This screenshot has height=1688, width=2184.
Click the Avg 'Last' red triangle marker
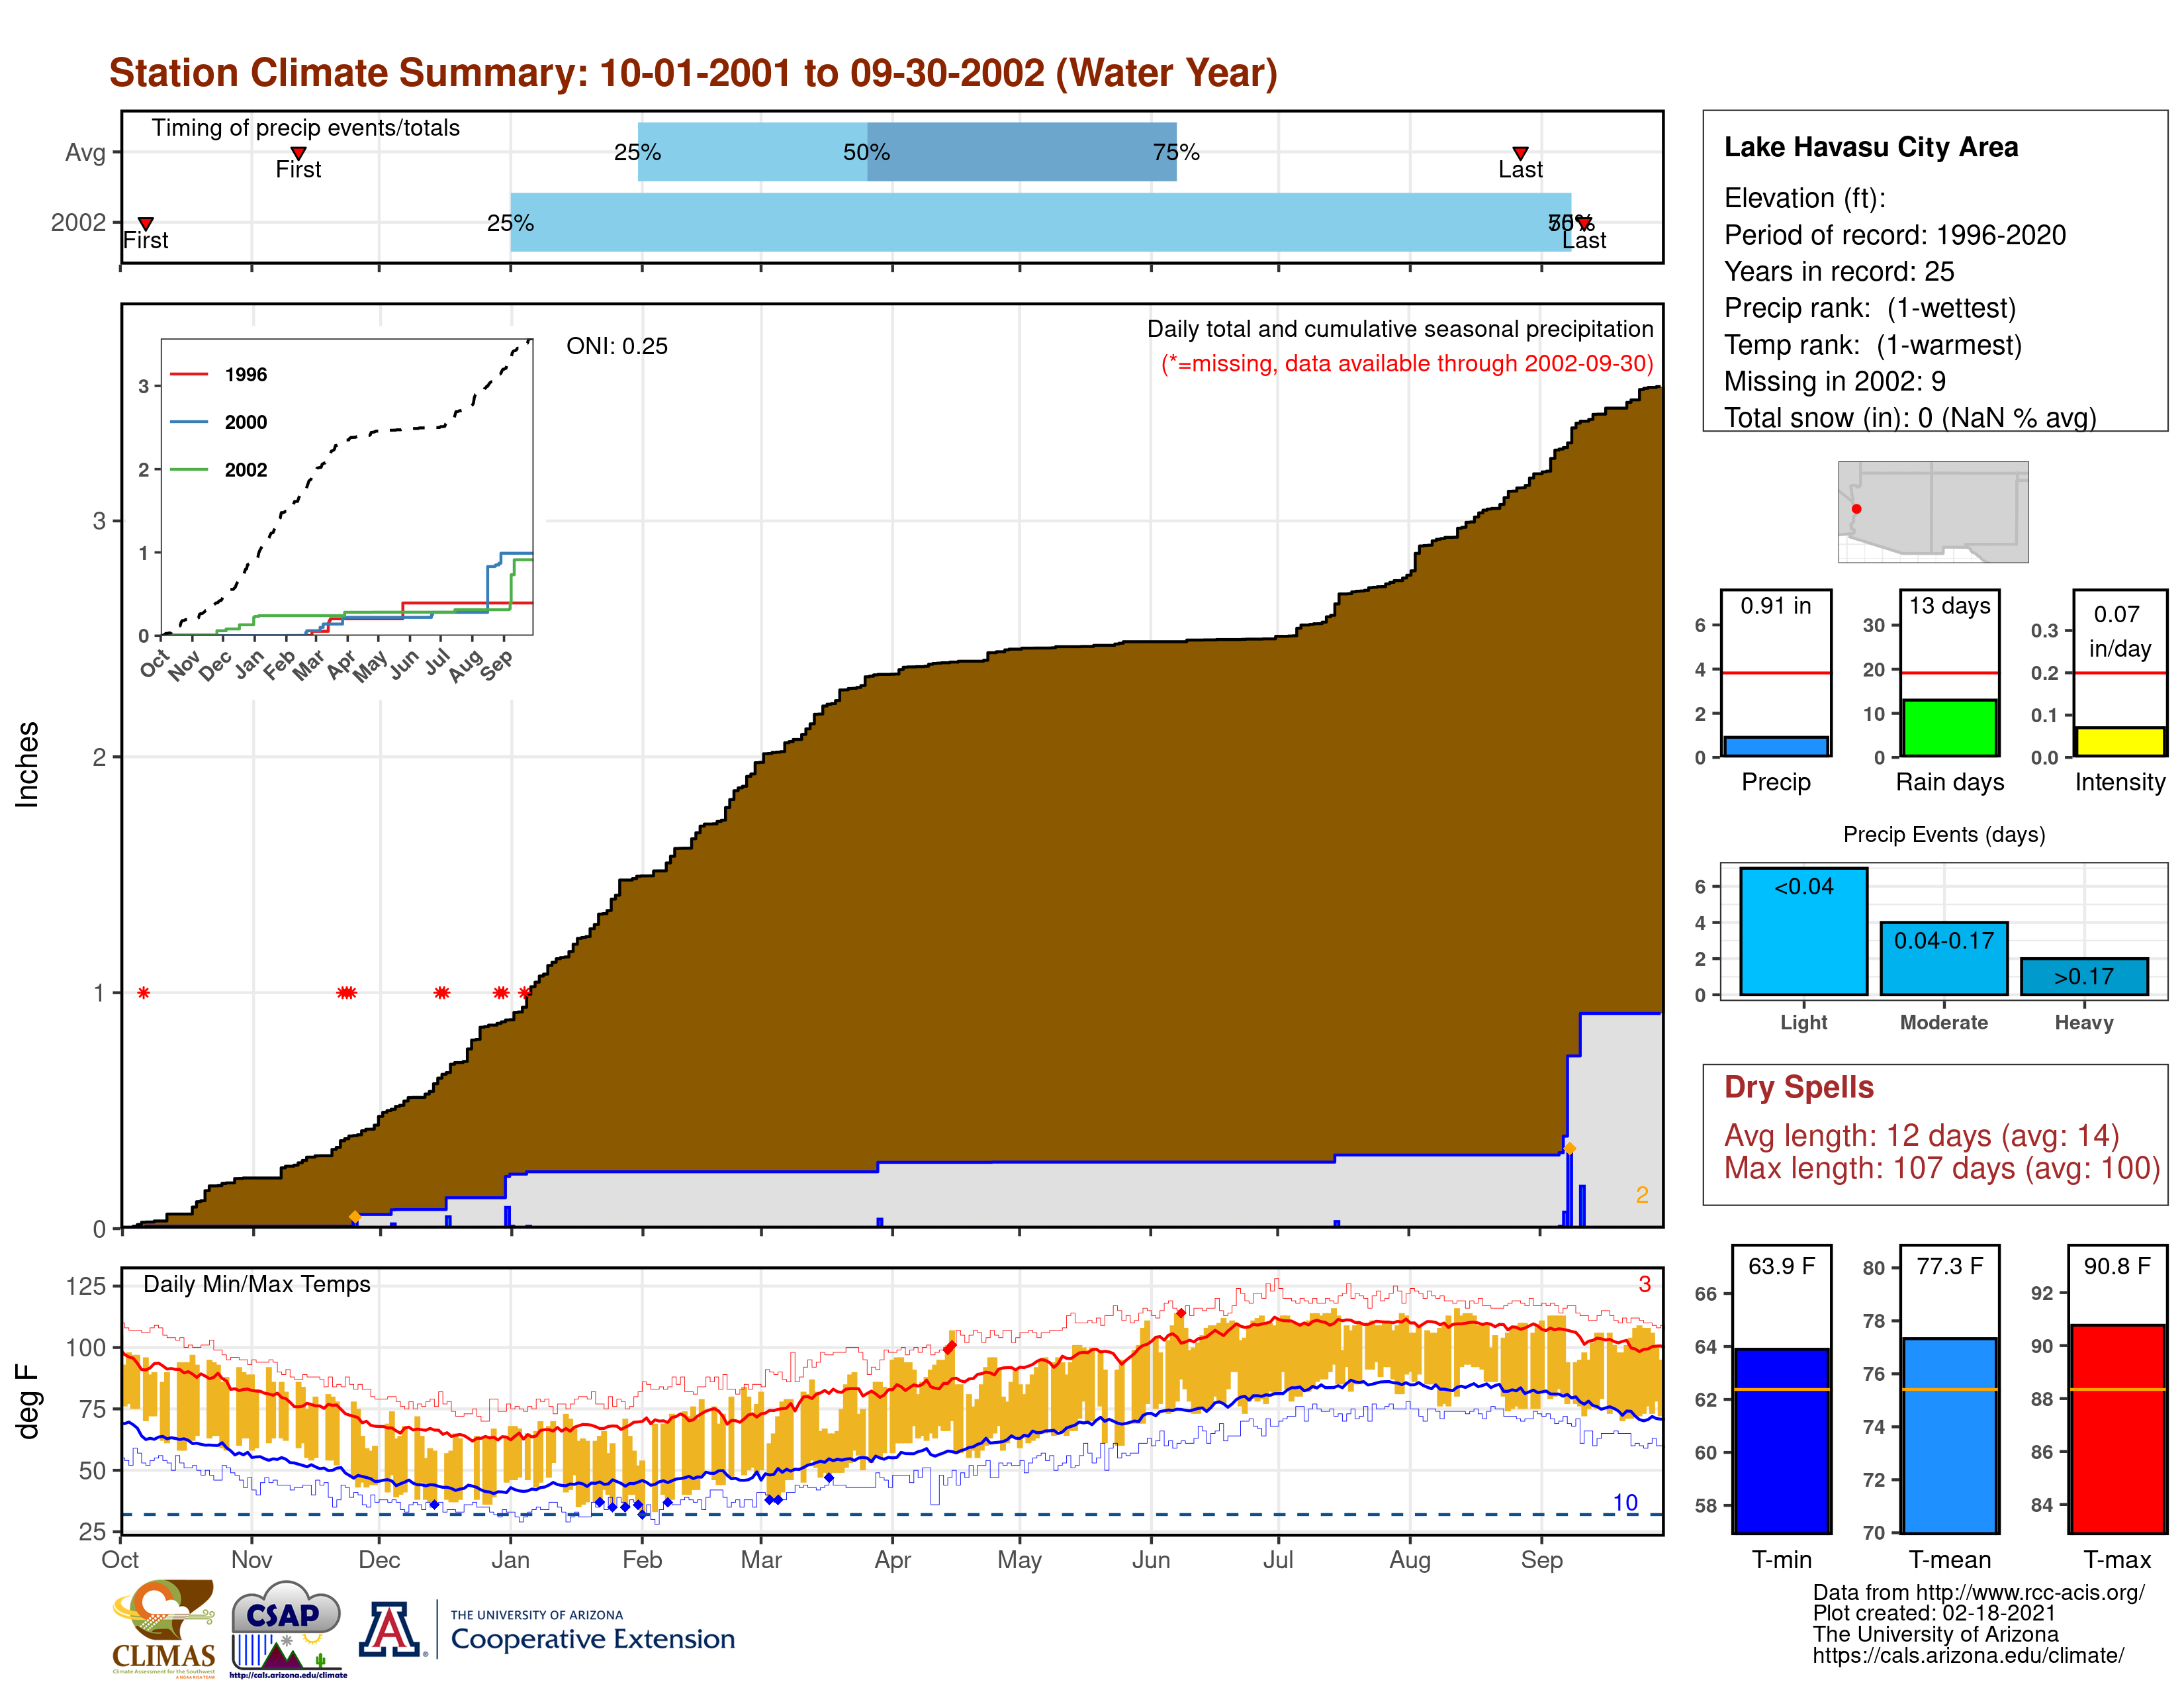click(1520, 153)
